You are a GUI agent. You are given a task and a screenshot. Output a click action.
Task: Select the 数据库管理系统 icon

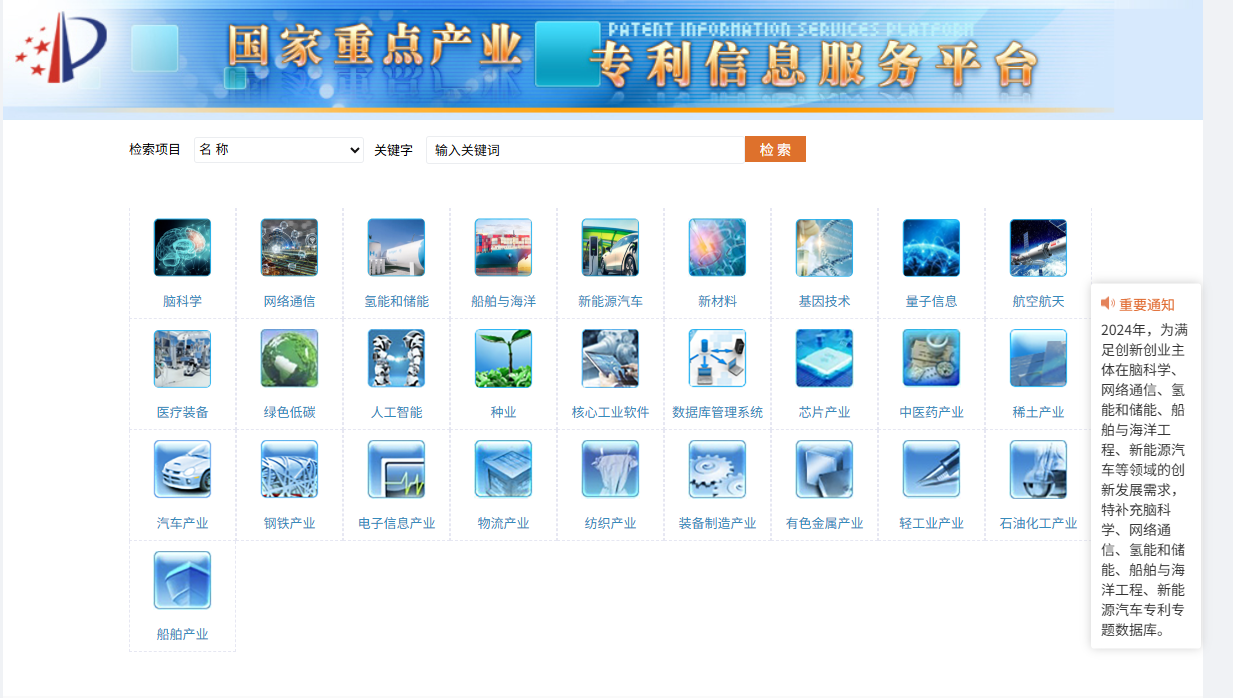pos(717,359)
